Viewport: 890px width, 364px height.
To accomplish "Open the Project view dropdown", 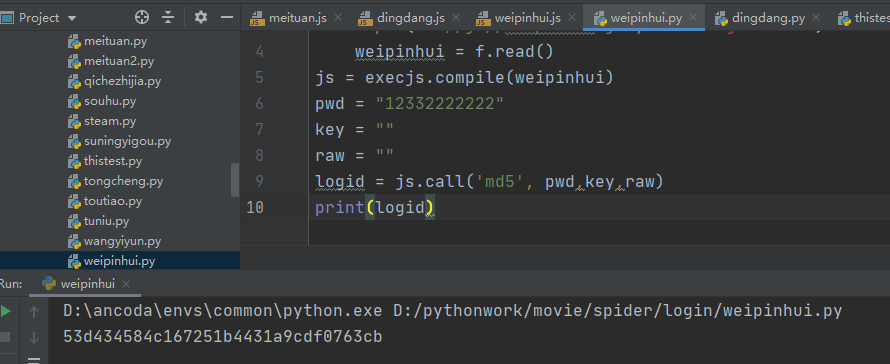I will click(72, 18).
